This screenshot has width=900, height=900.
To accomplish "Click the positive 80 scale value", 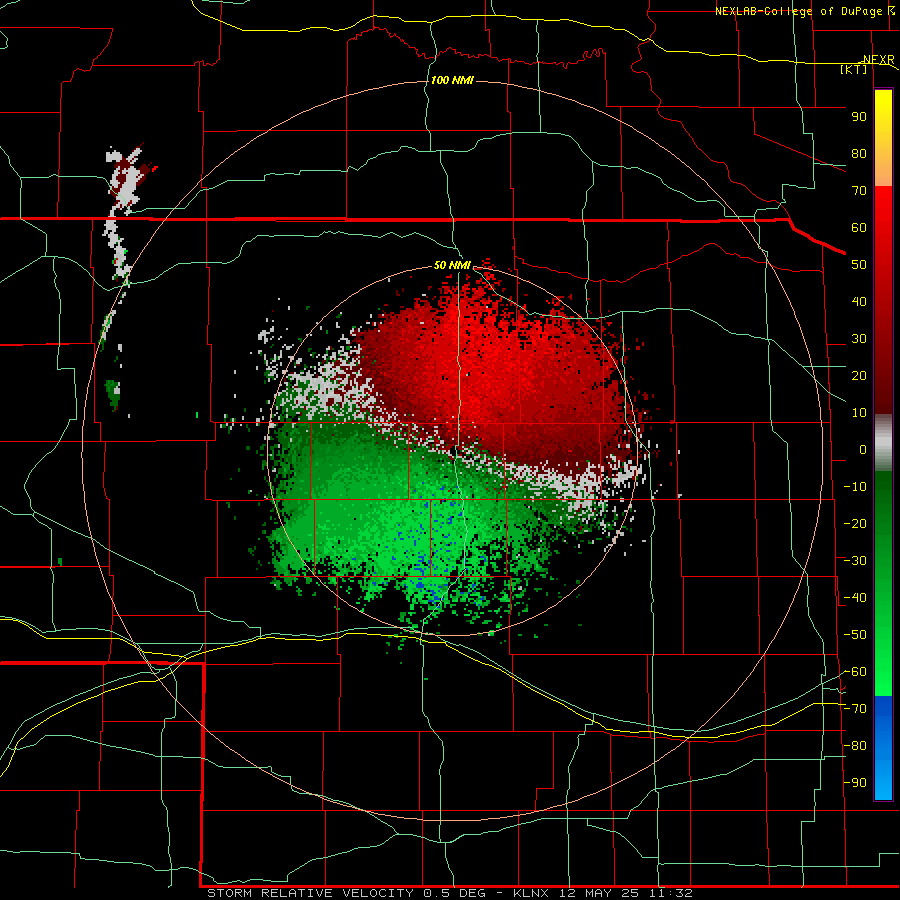I will click(859, 153).
